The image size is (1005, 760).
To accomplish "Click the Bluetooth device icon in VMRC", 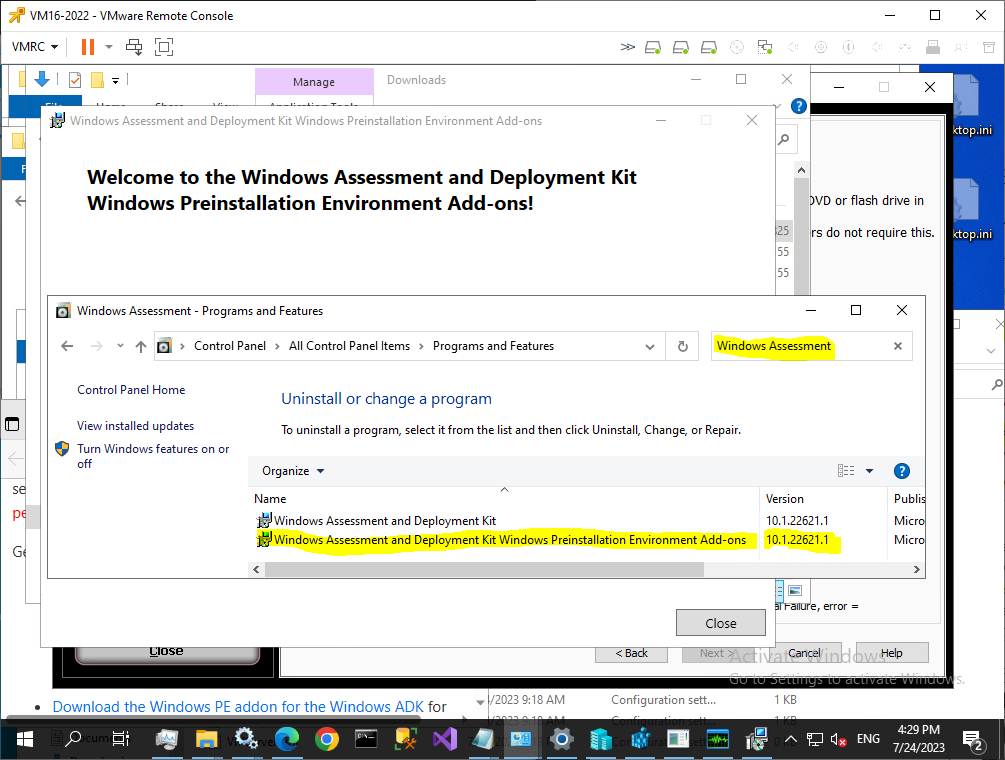I will tap(849, 47).
